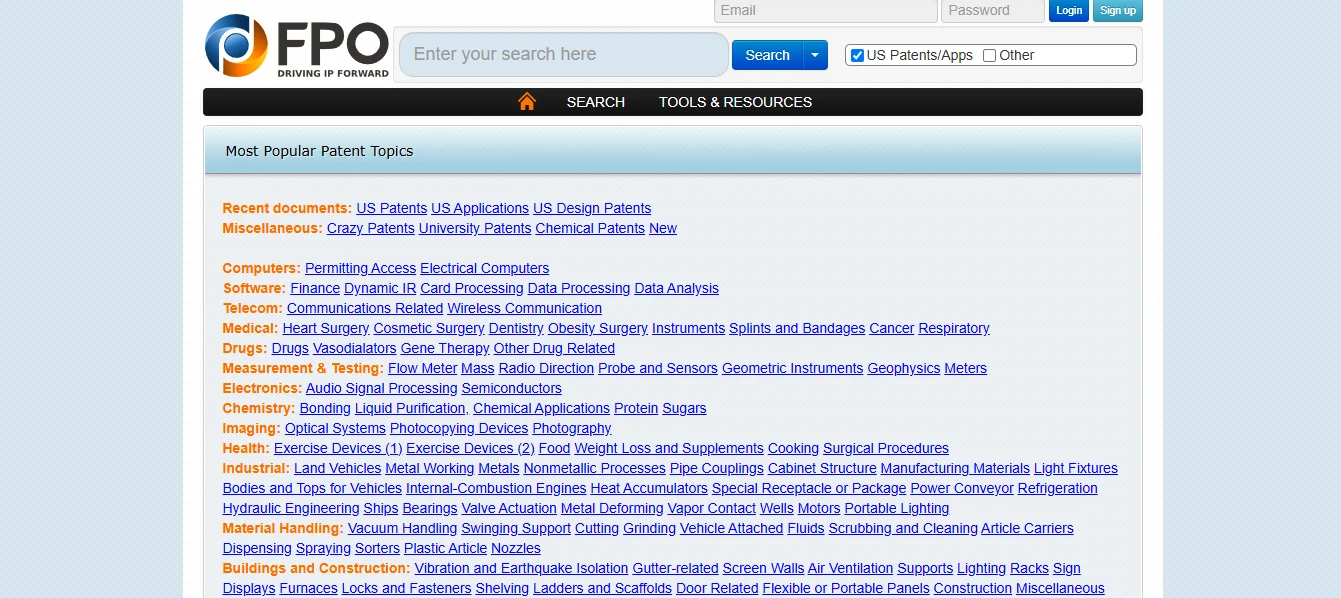The image size is (1341, 598).
Task: Click the FPO logo
Action: point(297,46)
